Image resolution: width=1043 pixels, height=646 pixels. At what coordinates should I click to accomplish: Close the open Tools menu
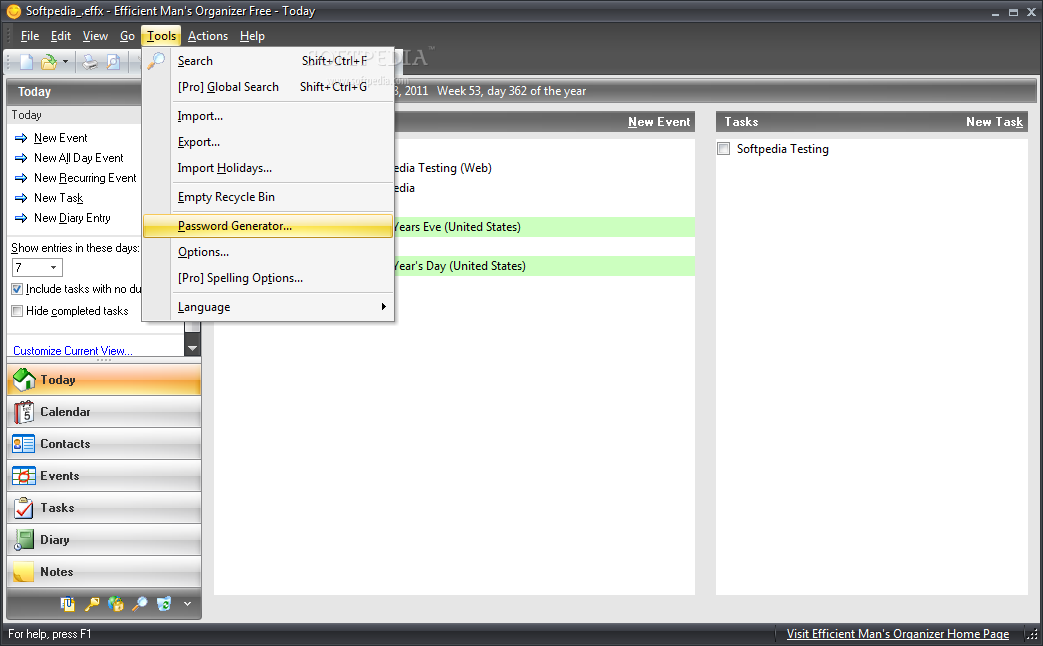pyautogui.click(x=161, y=36)
